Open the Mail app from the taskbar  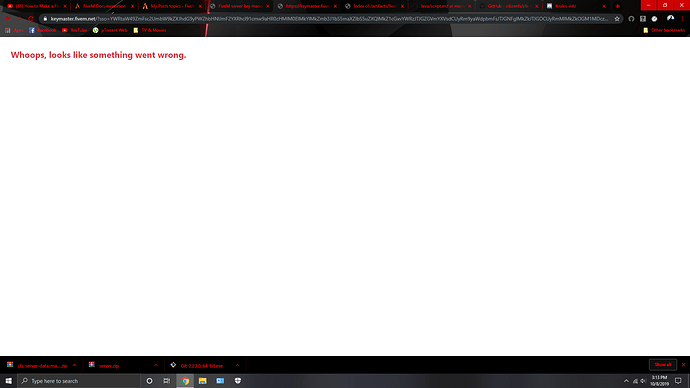[x=220, y=381]
